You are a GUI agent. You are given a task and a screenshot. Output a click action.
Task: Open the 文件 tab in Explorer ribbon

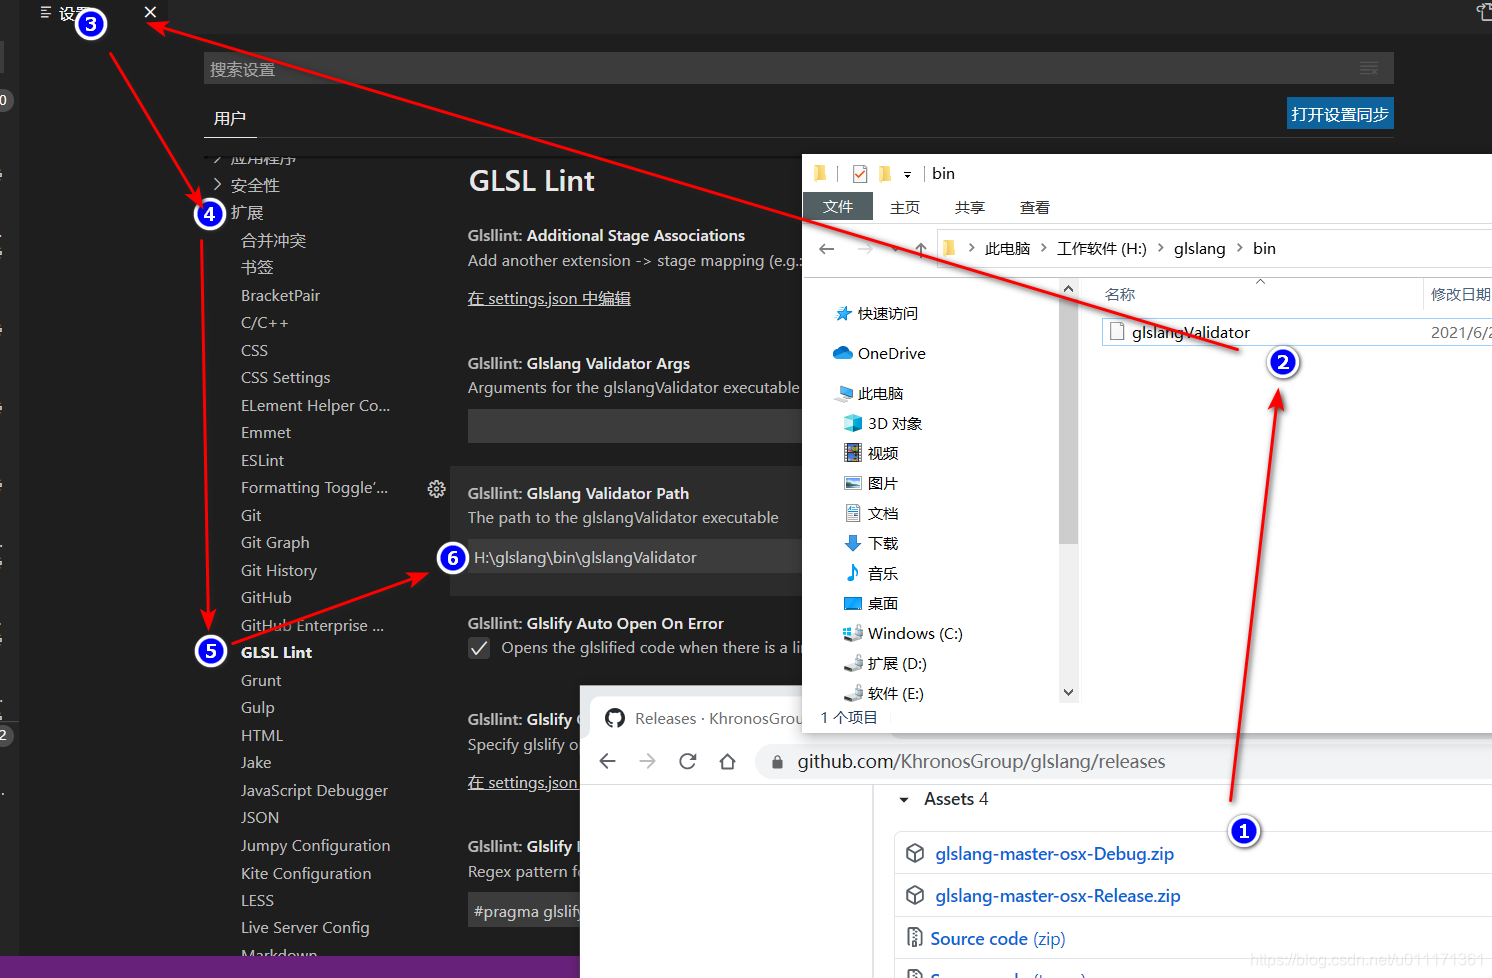point(838,207)
